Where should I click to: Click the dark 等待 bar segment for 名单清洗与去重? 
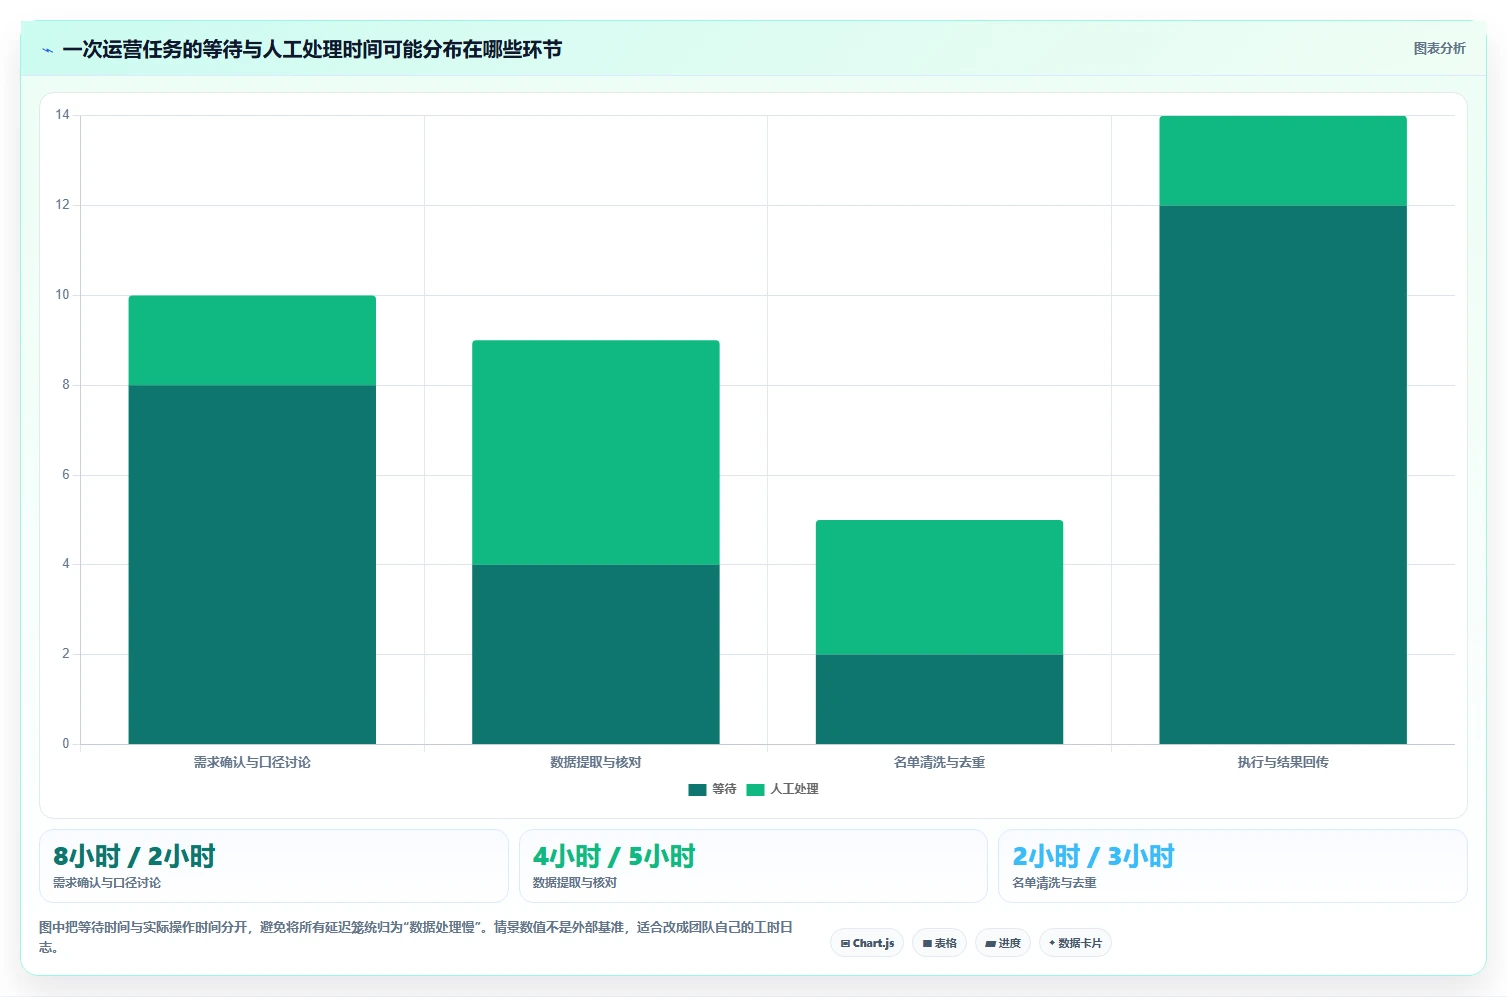point(939,699)
